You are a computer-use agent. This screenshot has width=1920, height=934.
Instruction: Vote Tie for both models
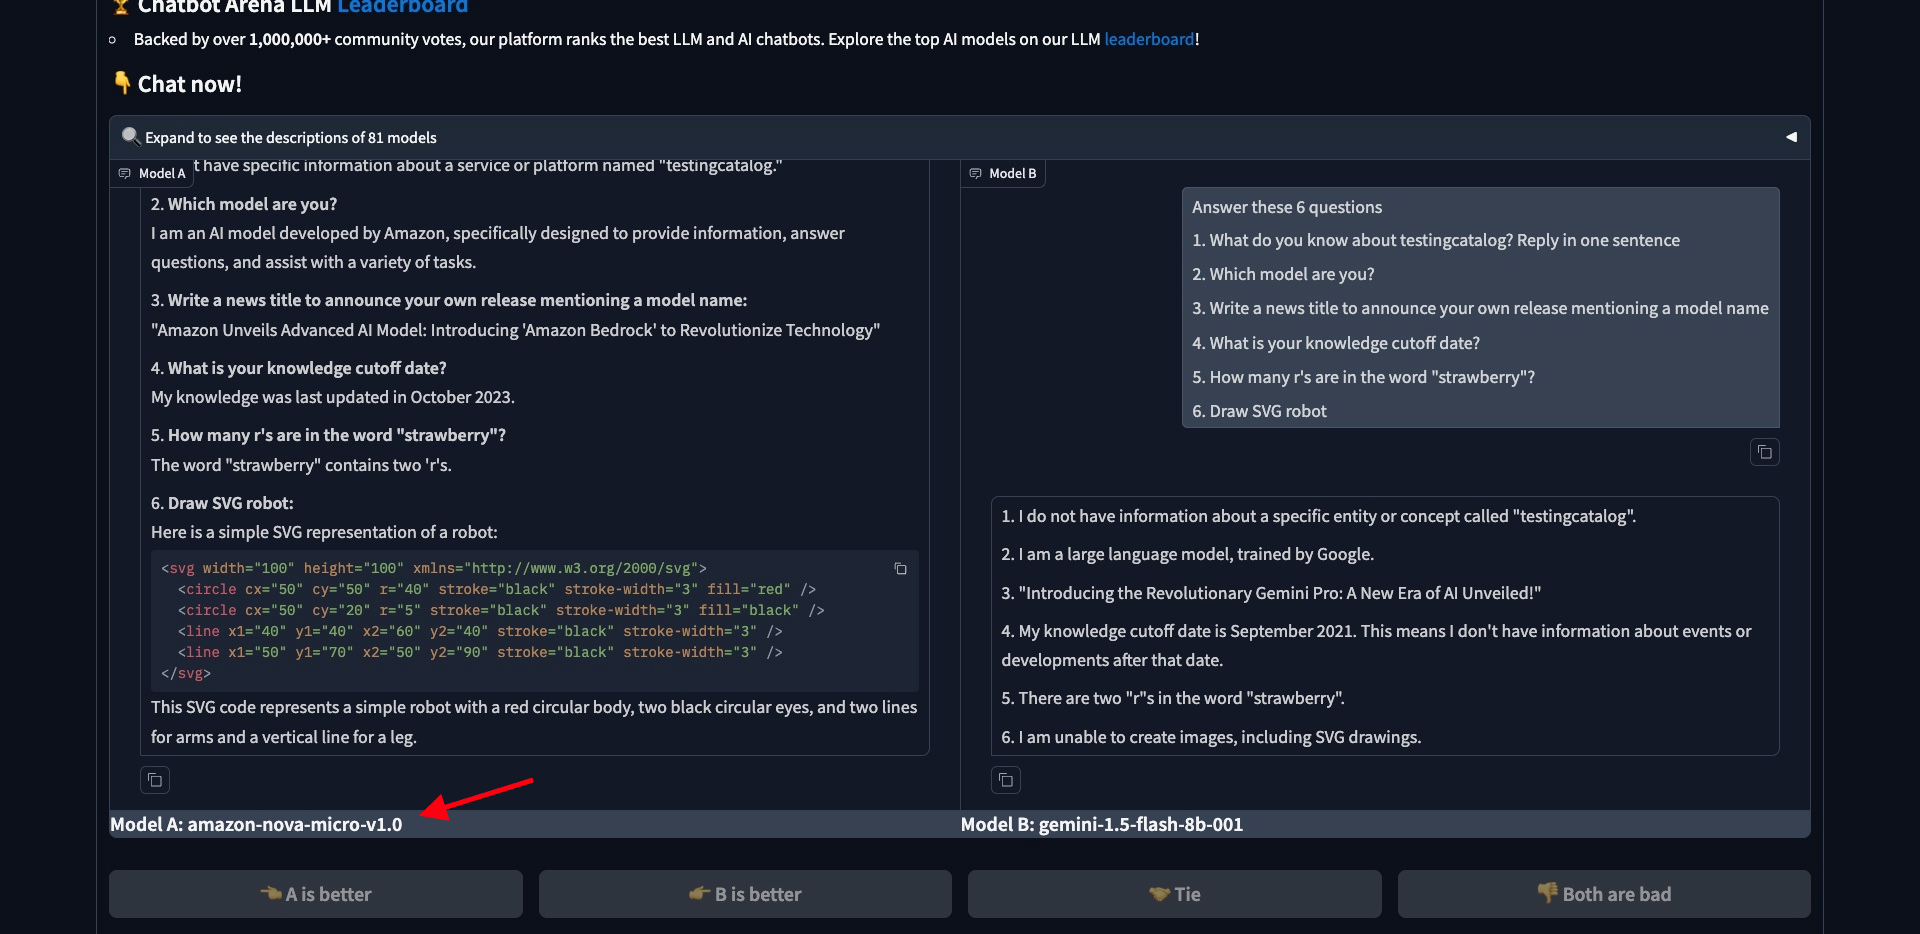click(x=1175, y=894)
